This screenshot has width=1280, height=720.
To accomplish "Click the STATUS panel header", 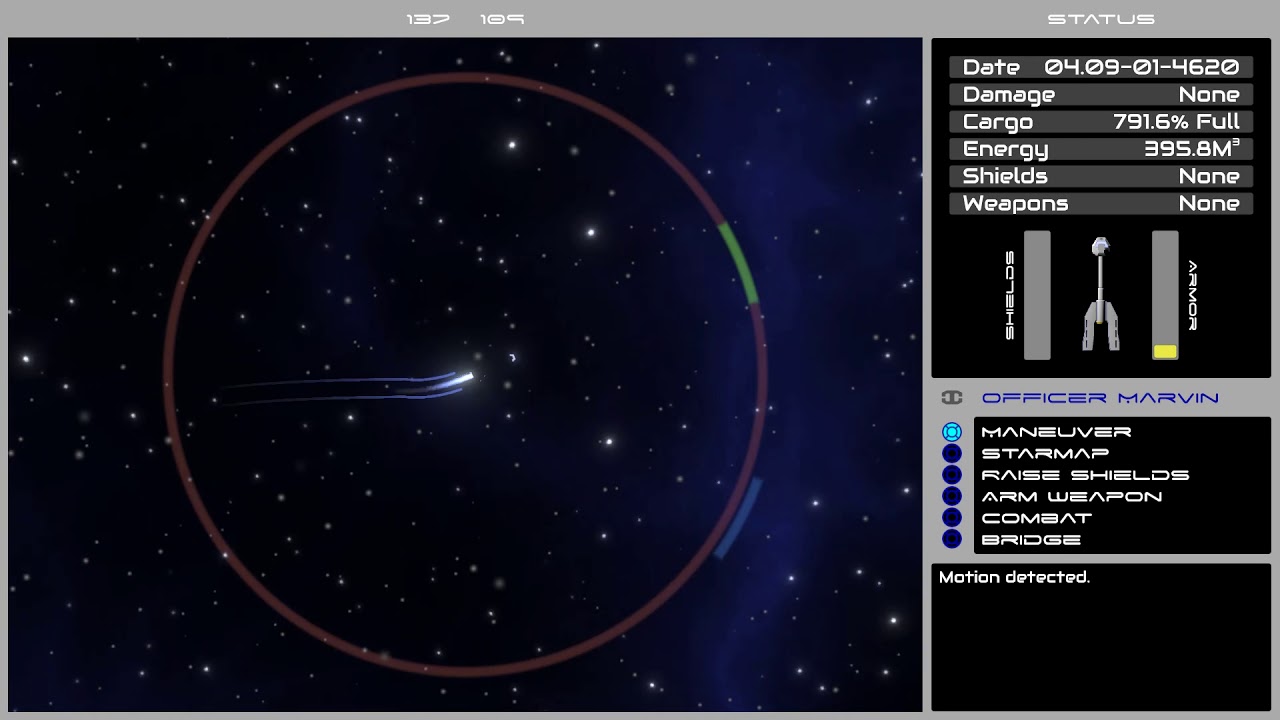I will 1101,19.
